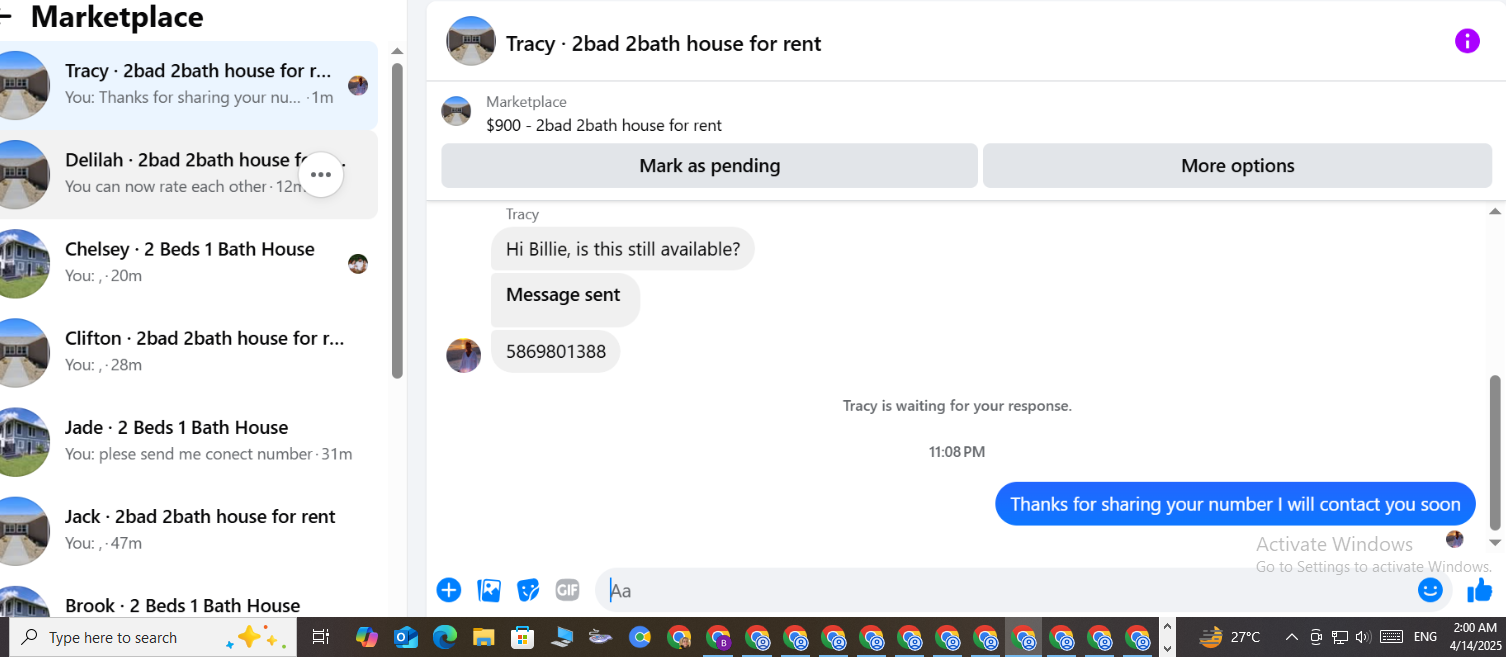Click Mark as pending button

709,166
